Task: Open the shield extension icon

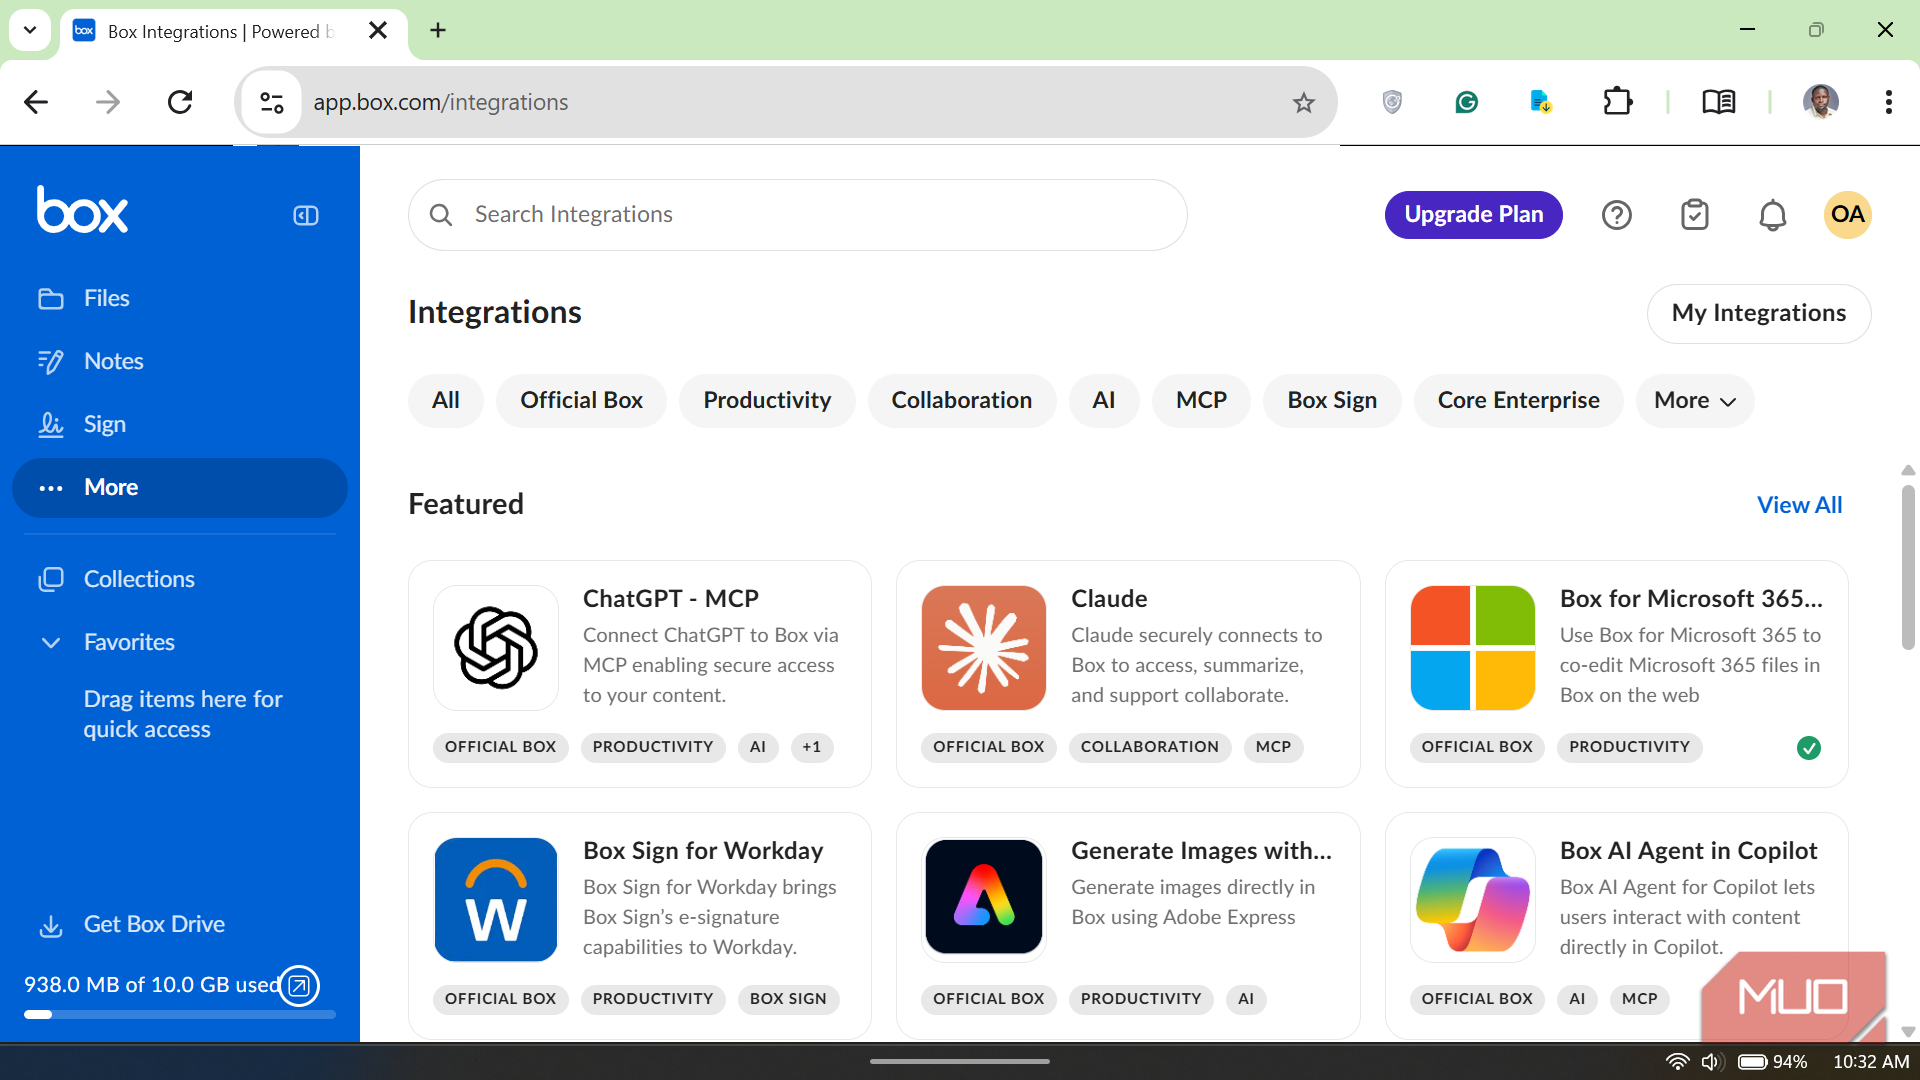Action: [1392, 102]
